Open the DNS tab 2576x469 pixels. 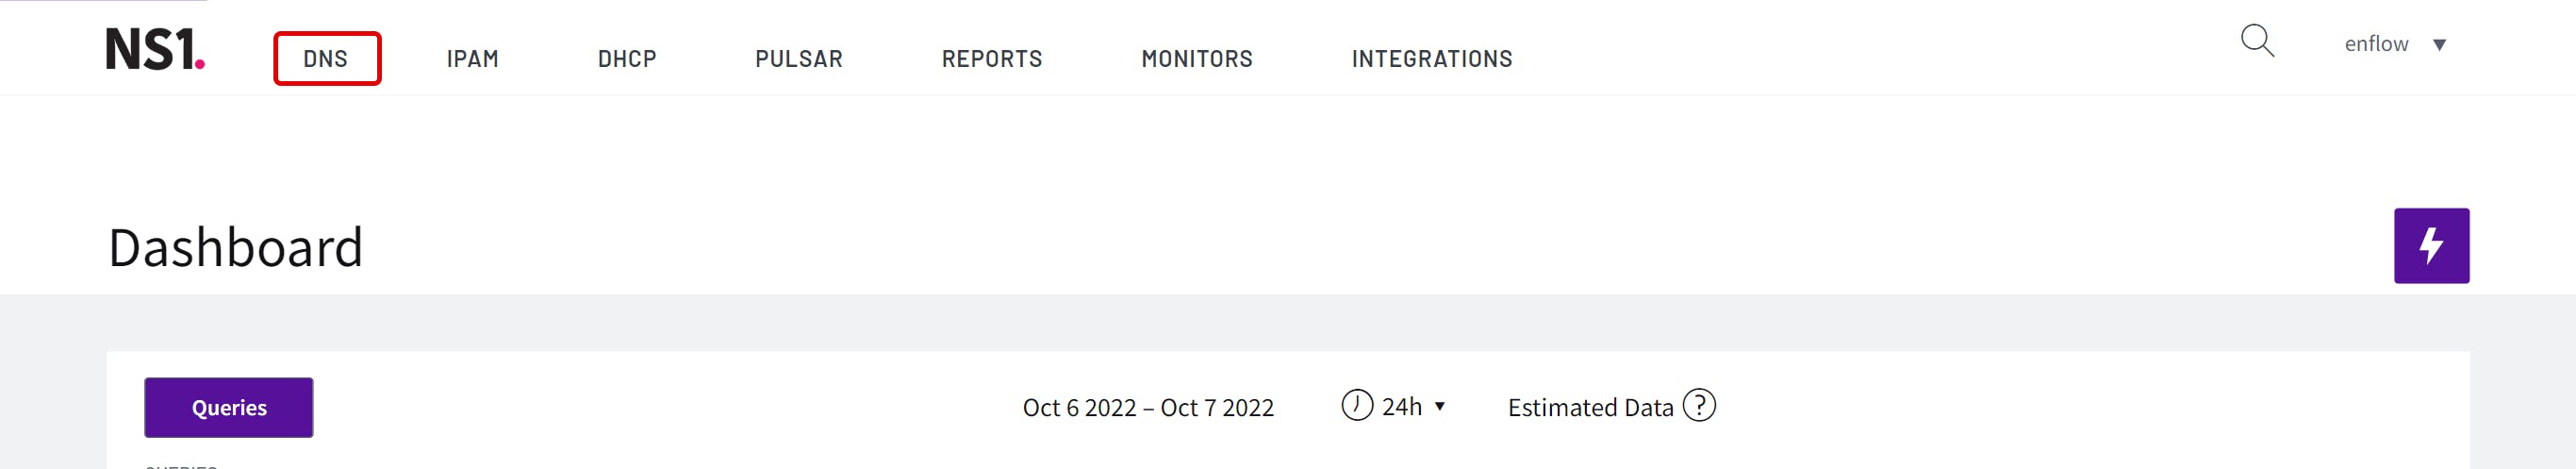coord(326,59)
